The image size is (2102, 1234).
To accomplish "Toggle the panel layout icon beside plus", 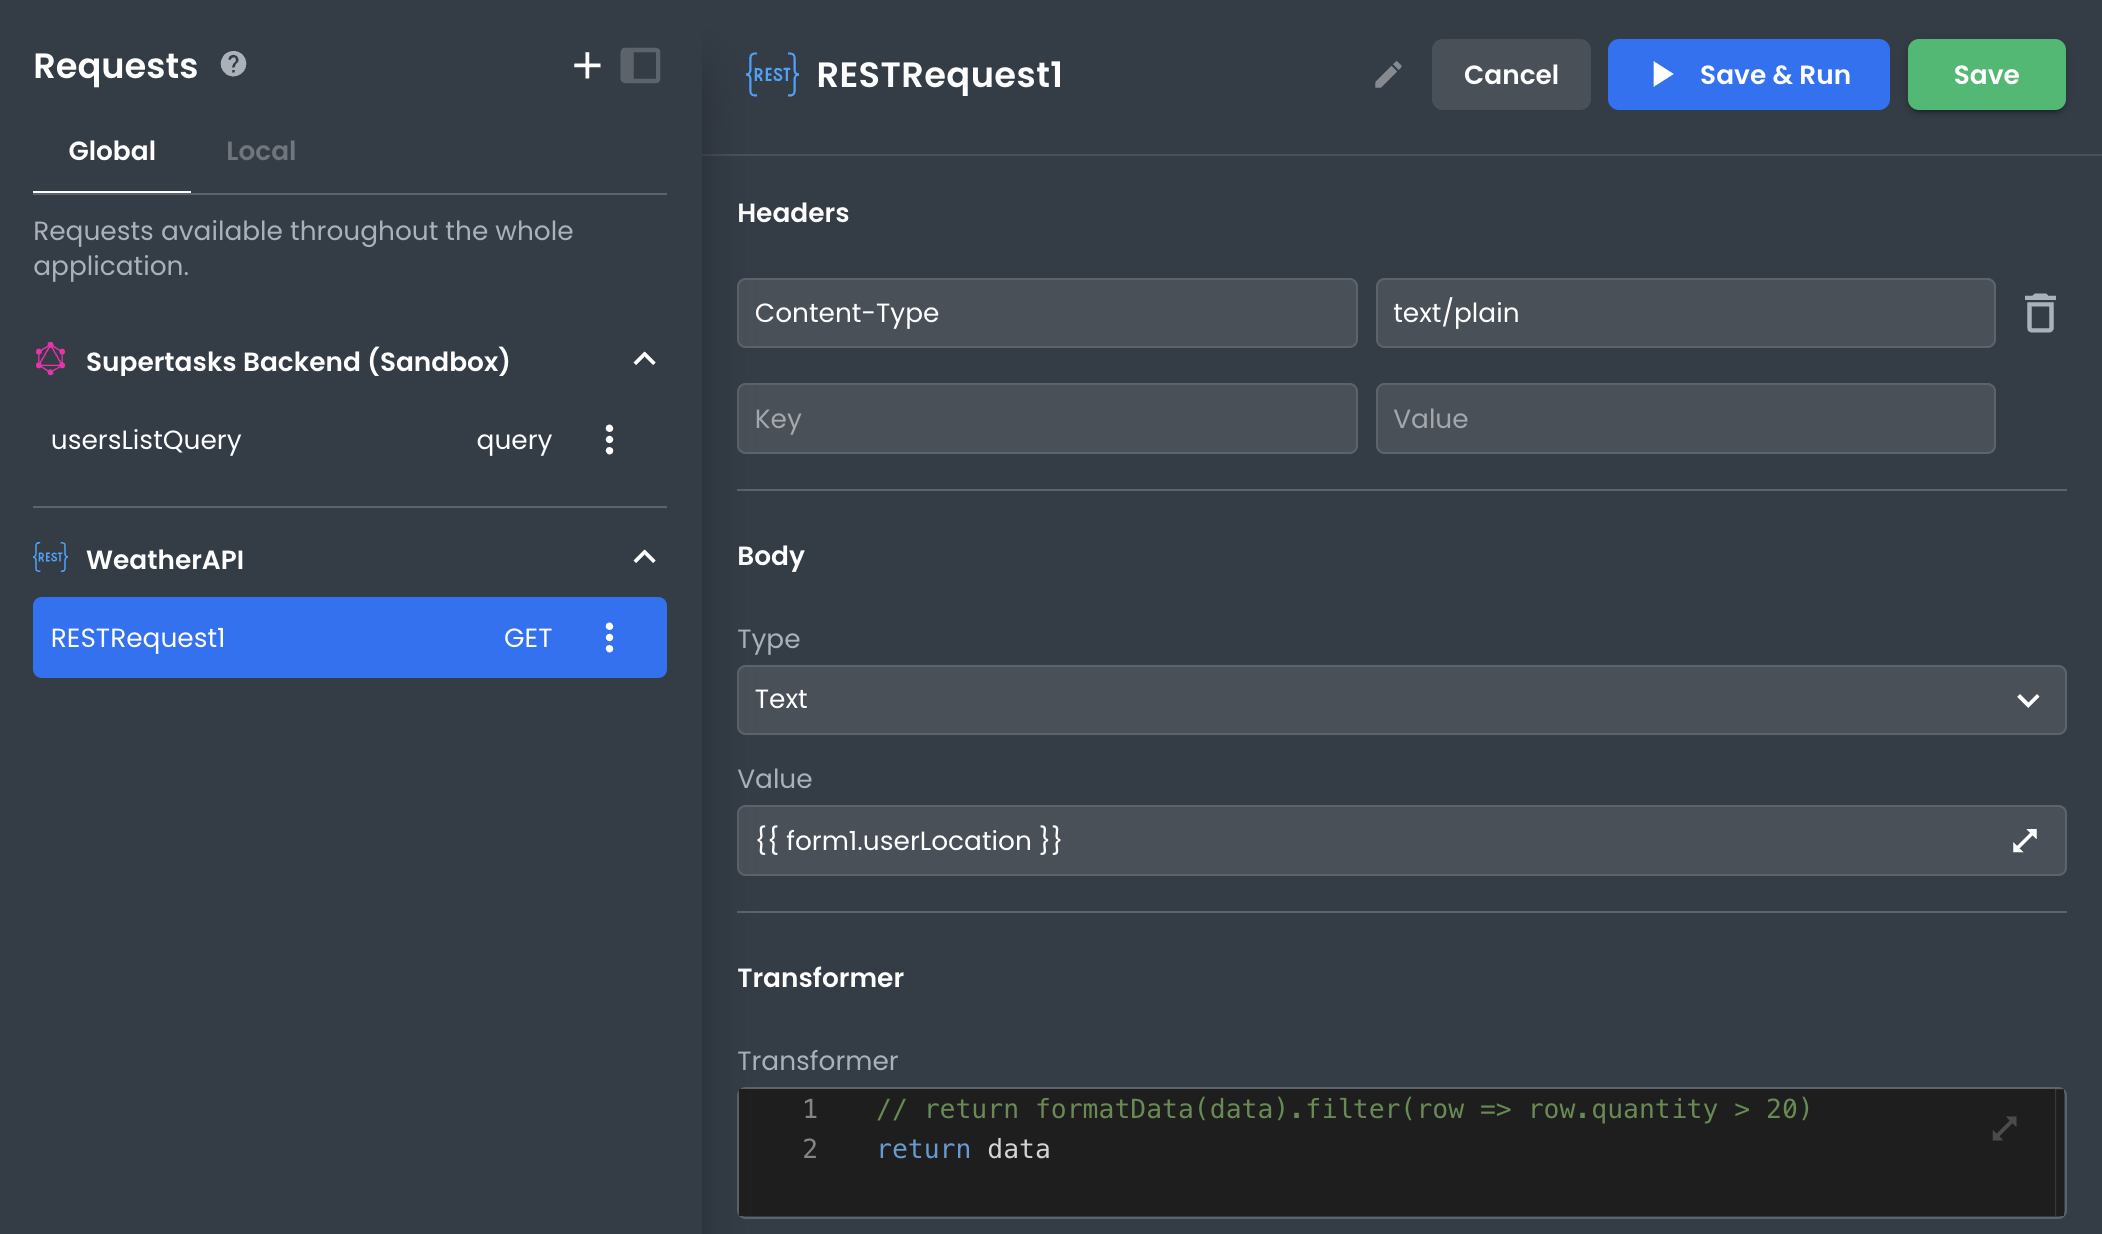I will [640, 66].
